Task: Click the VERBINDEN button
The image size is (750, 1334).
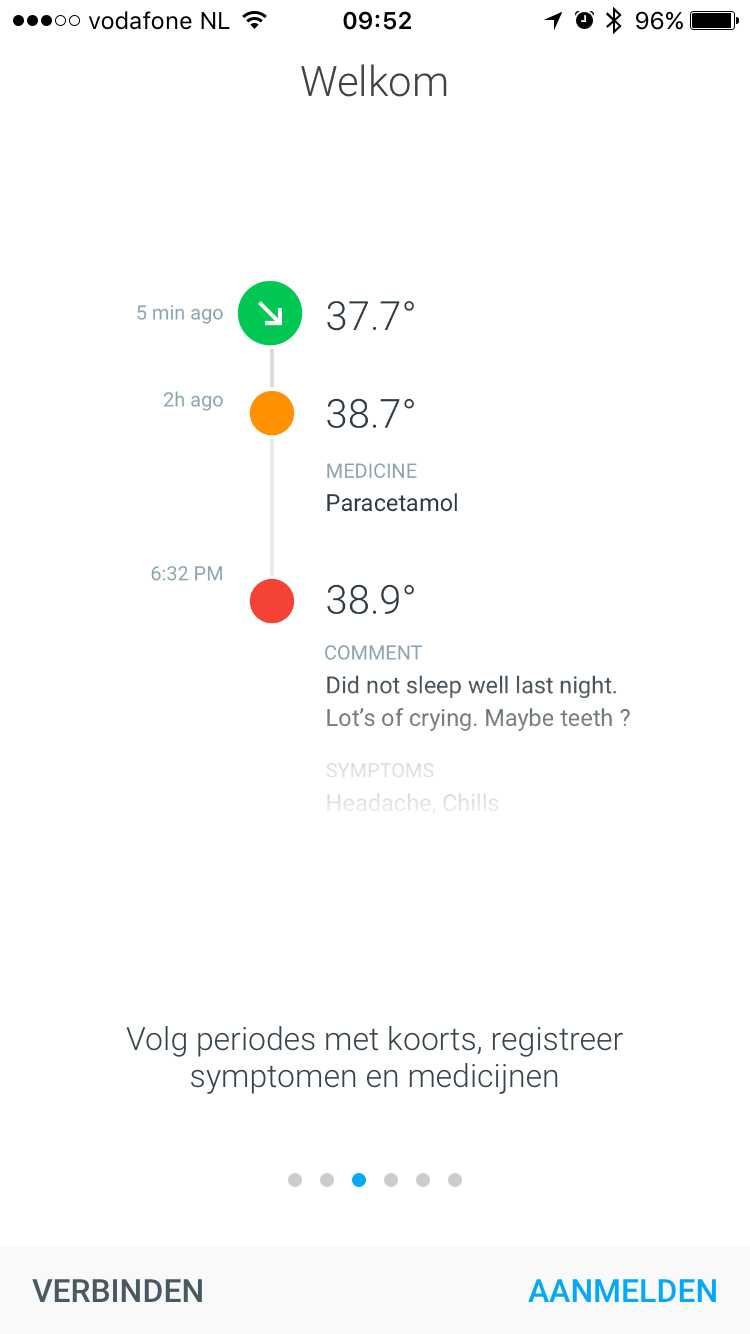Action: tap(118, 1291)
